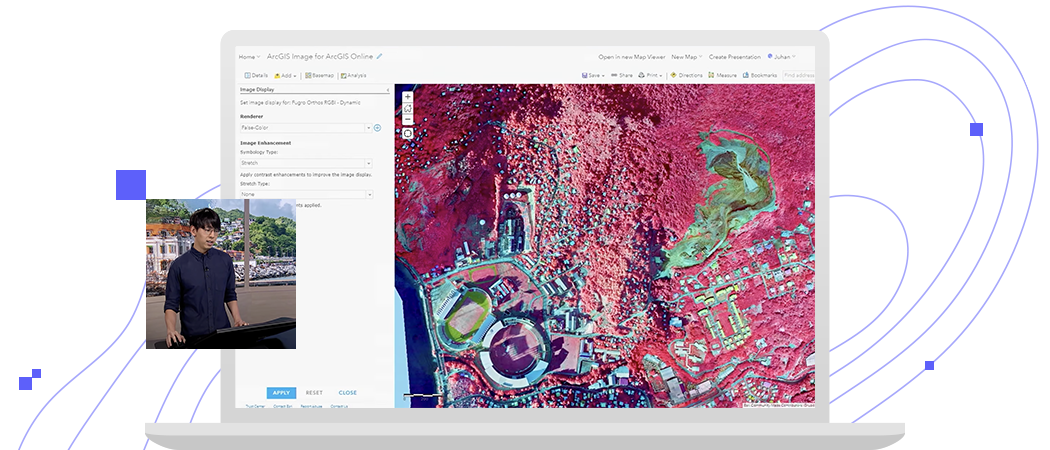Edit map title with pencil icon

[380, 57]
